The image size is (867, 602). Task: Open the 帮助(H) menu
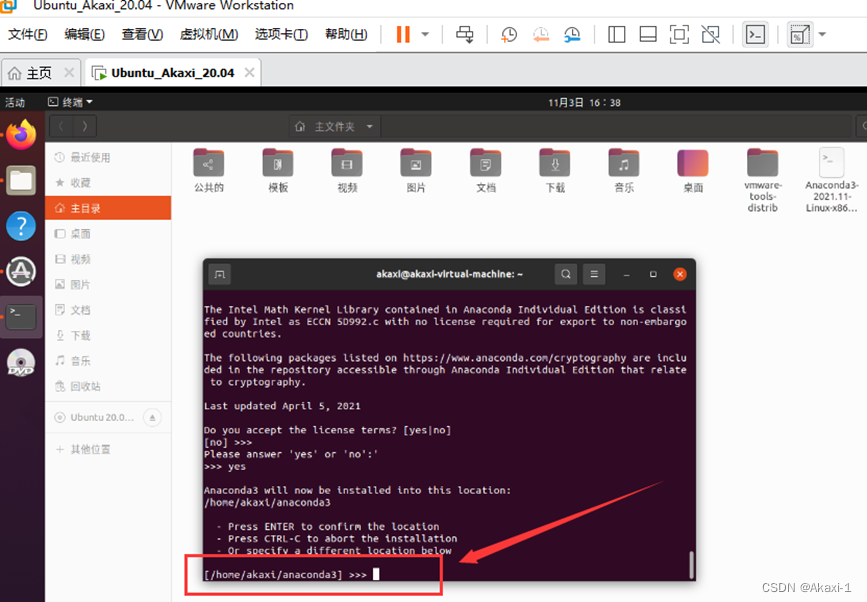pos(346,34)
